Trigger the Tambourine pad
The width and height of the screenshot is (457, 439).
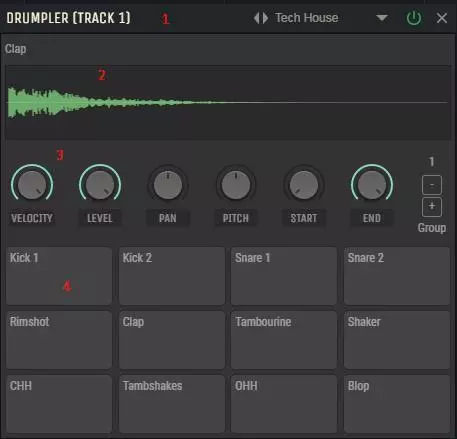coord(284,340)
